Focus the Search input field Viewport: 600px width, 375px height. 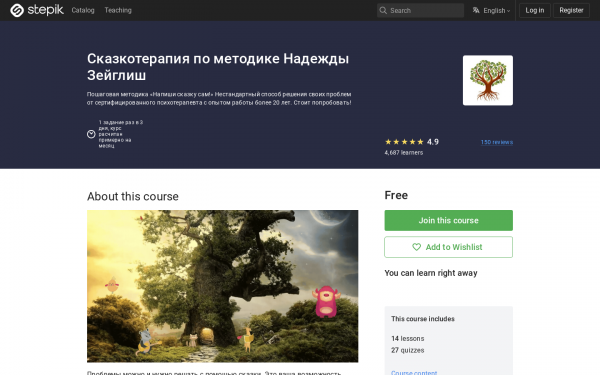tap(420, 10)
